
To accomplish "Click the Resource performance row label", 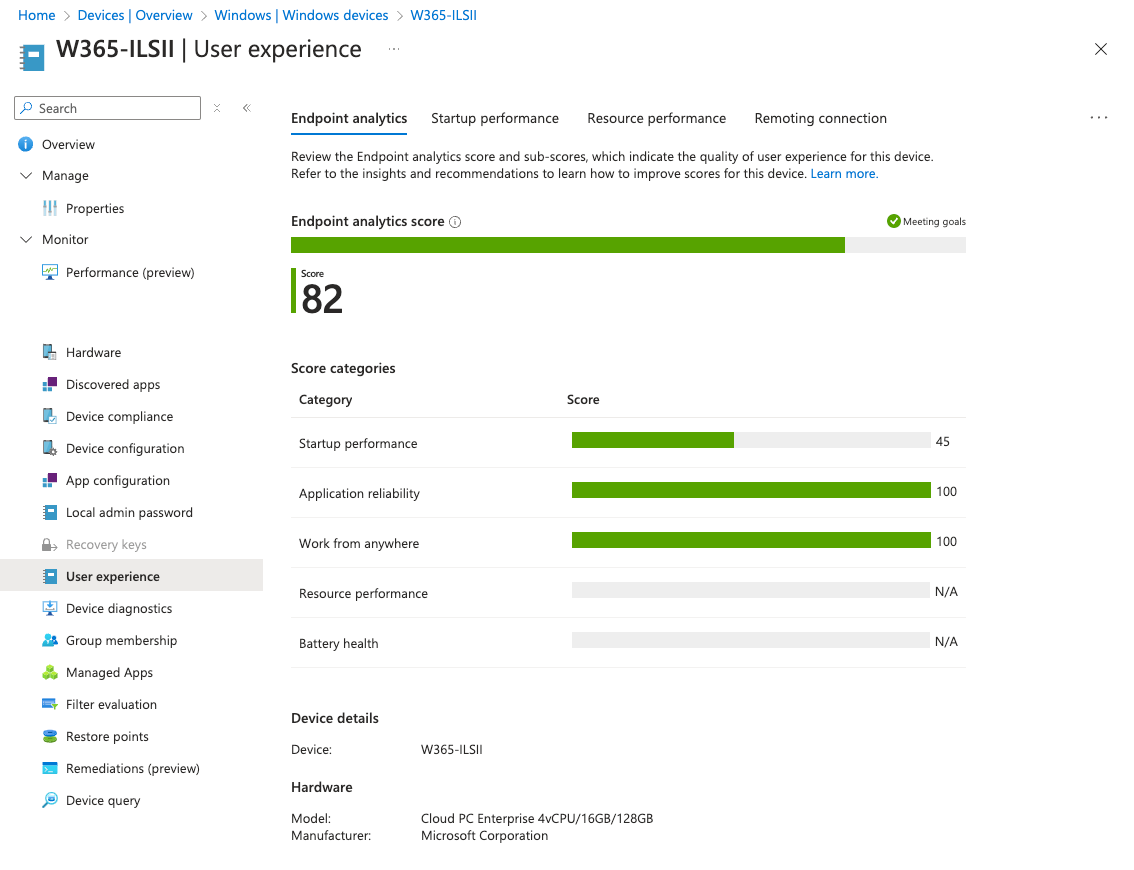I will point(363,593).
